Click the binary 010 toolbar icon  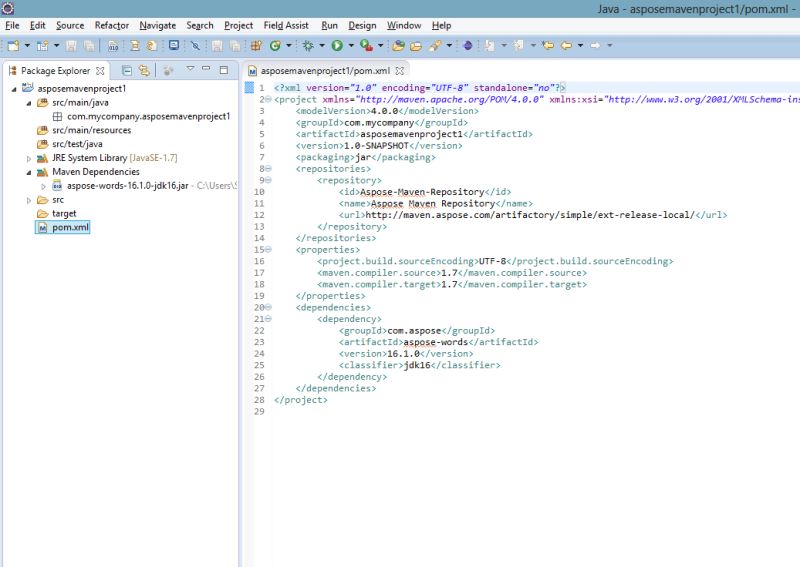pyautogui.click(x=113, y=45)
